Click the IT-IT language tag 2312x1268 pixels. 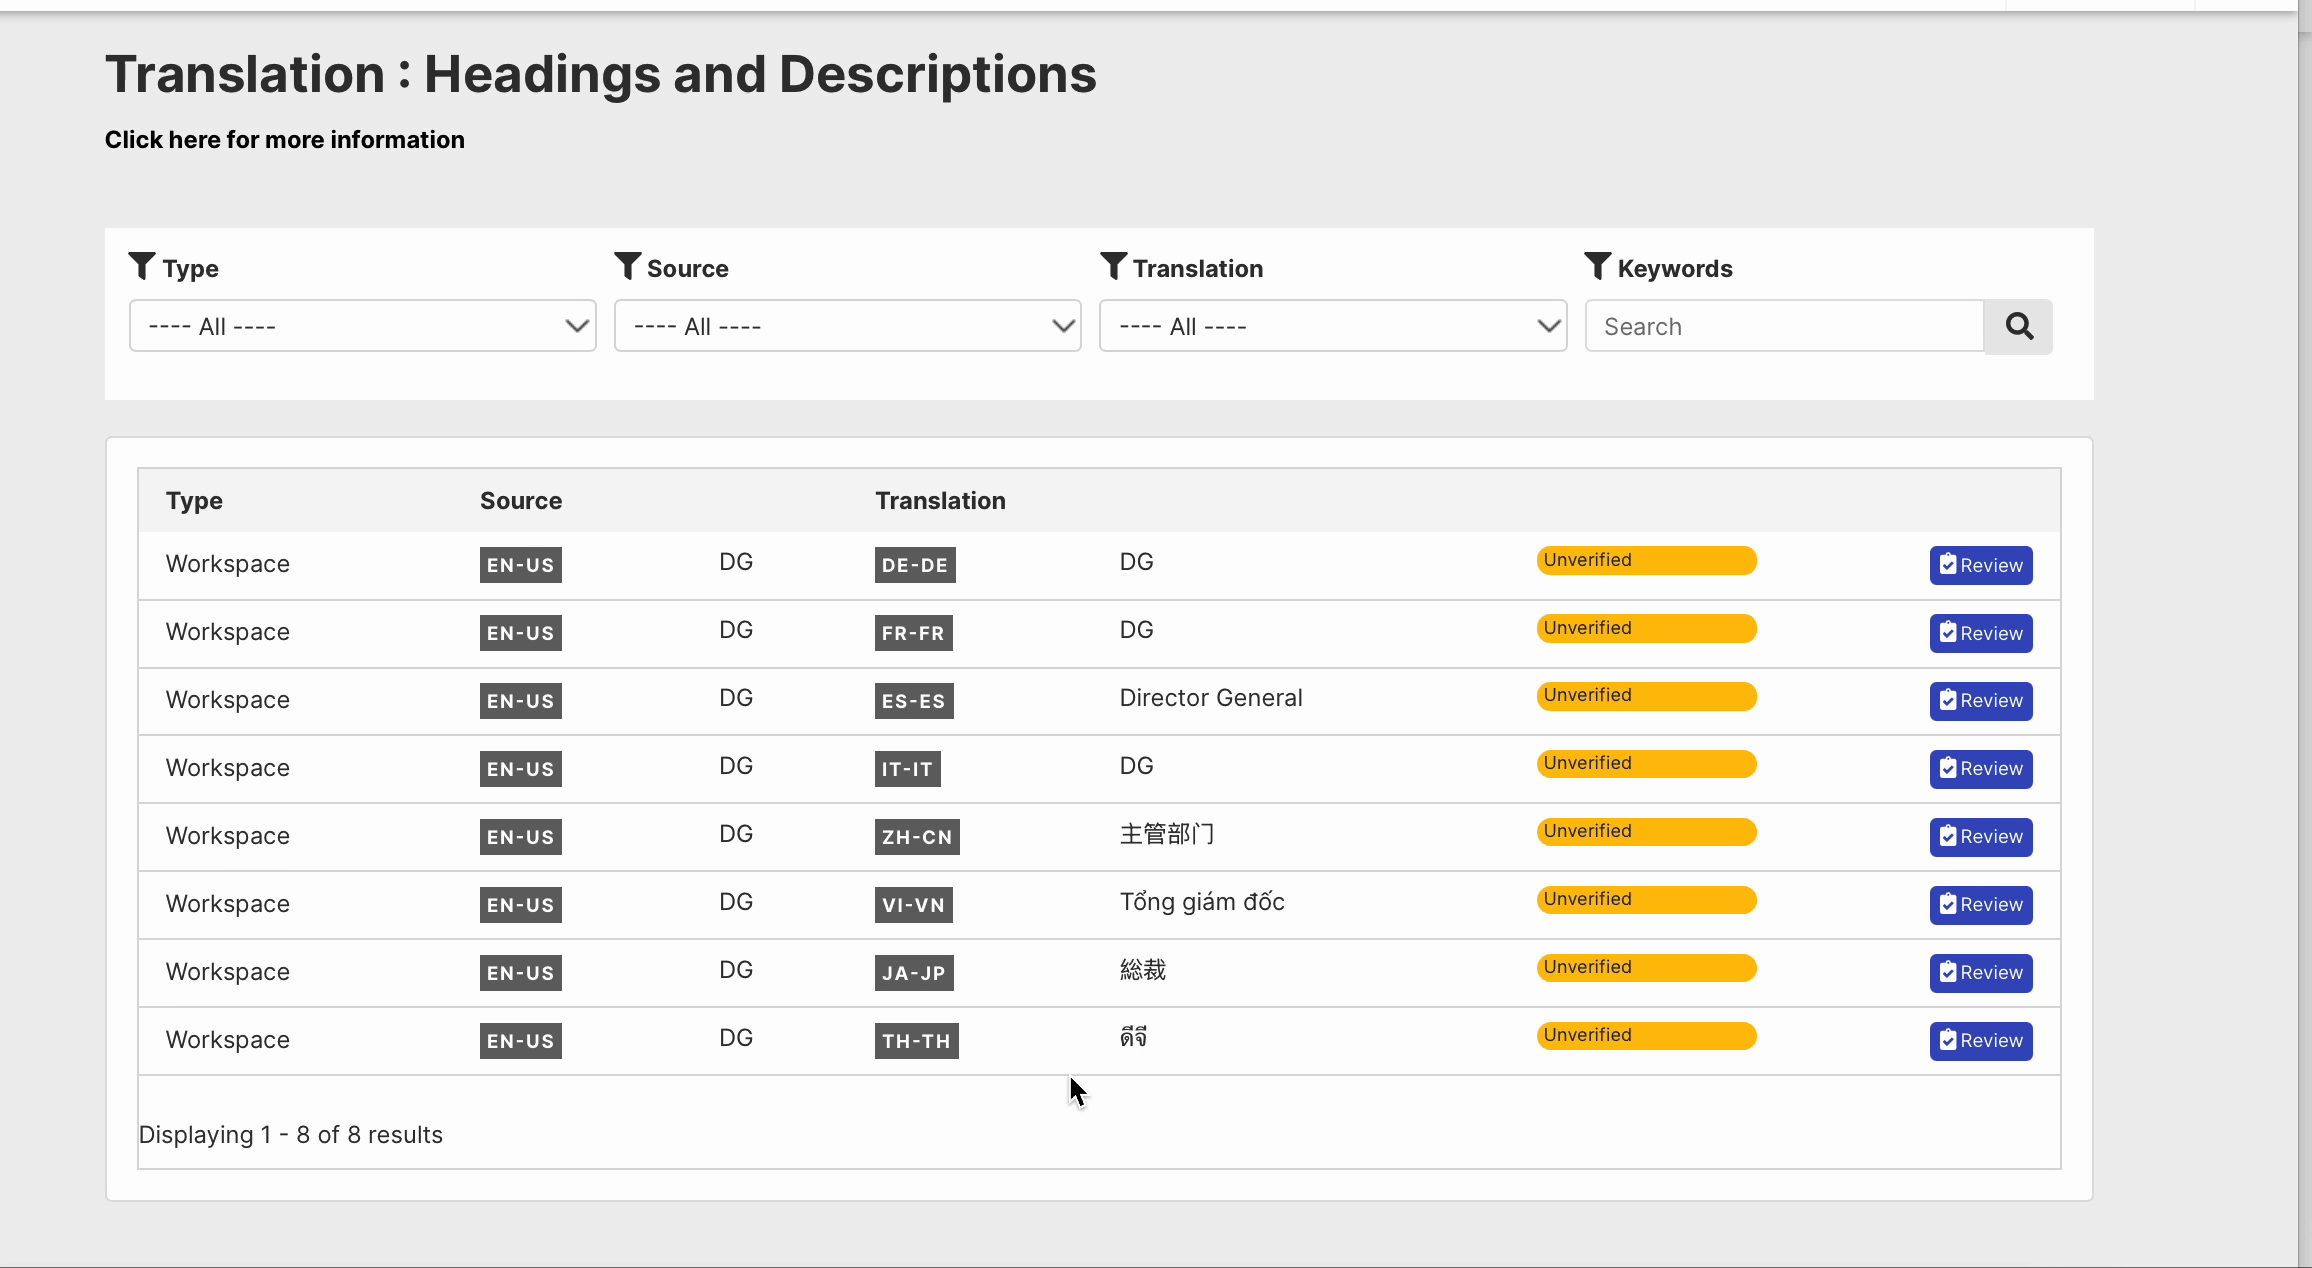coord(907,769)
